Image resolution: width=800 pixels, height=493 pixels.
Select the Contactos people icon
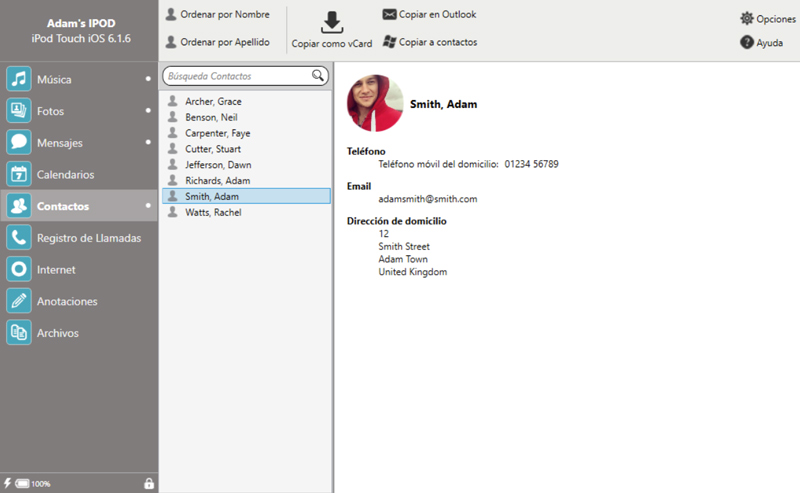pyautogui.click(x=19, y=206)
